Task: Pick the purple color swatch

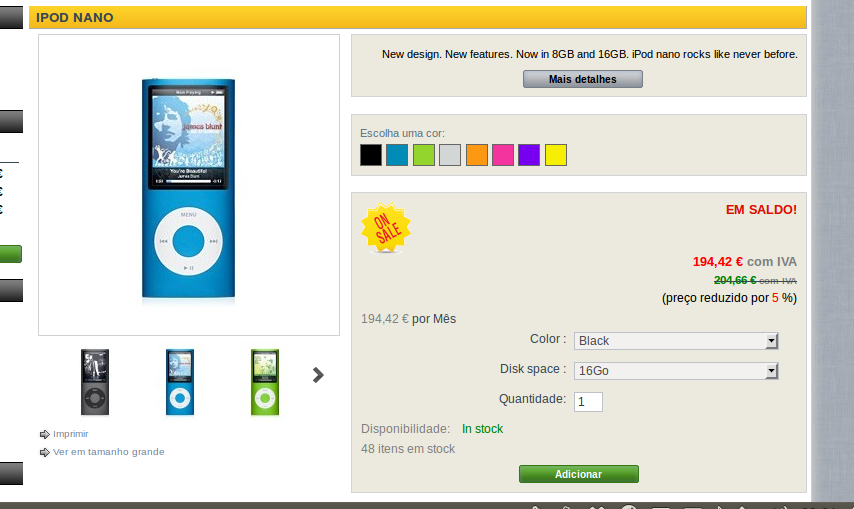Action: point(529,155)
